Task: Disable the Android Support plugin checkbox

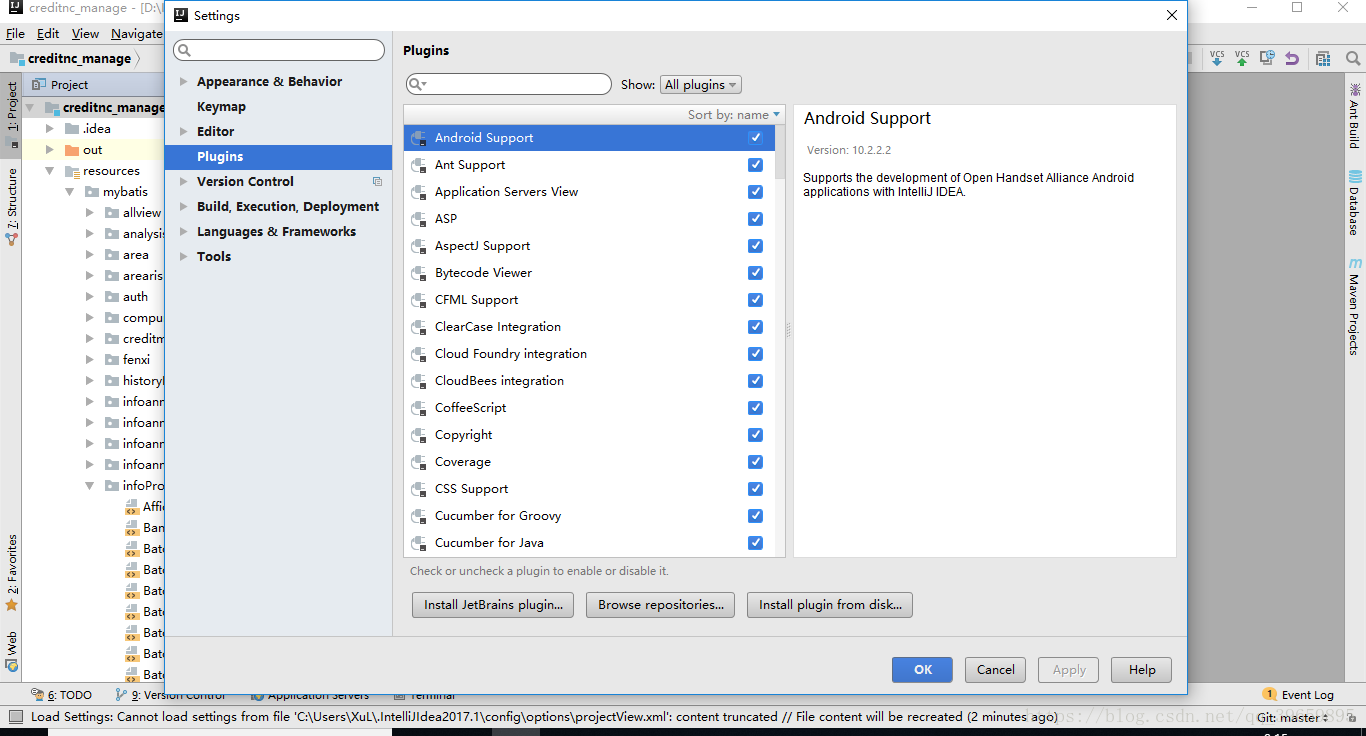Action: click(755, 138)
